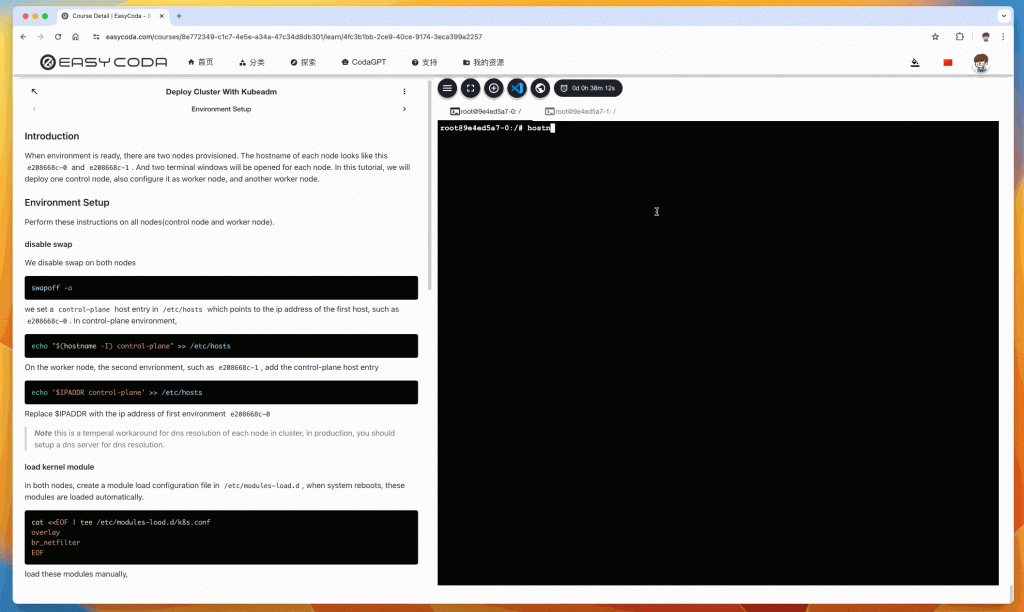The width and height of the screenshot is (1024, 612).
Task: Open the course three-dot options menu
Action: 404,91
